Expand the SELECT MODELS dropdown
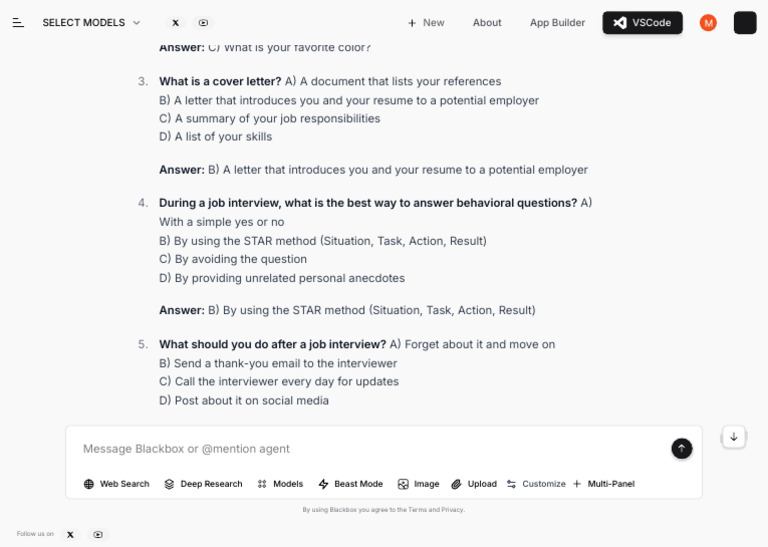 tap(92, 23)
